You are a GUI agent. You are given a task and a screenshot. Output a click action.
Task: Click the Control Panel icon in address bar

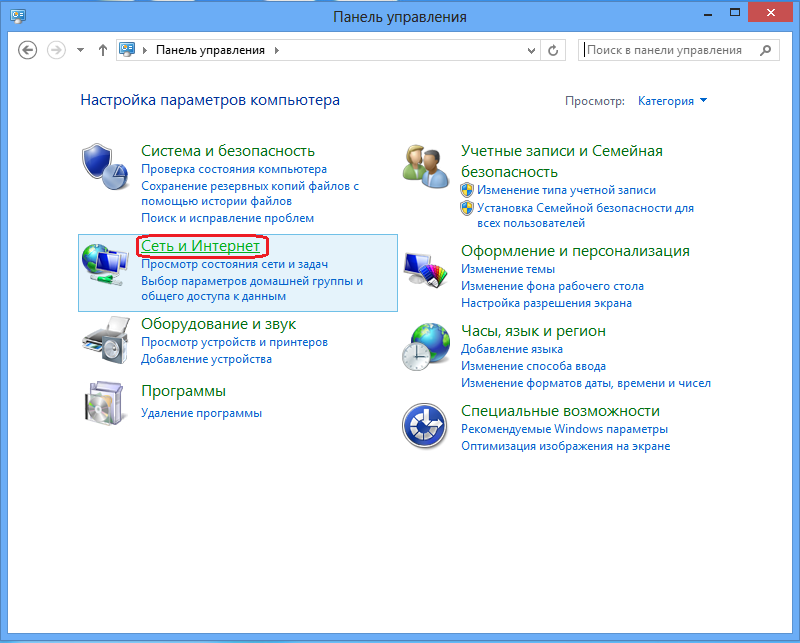127,50
